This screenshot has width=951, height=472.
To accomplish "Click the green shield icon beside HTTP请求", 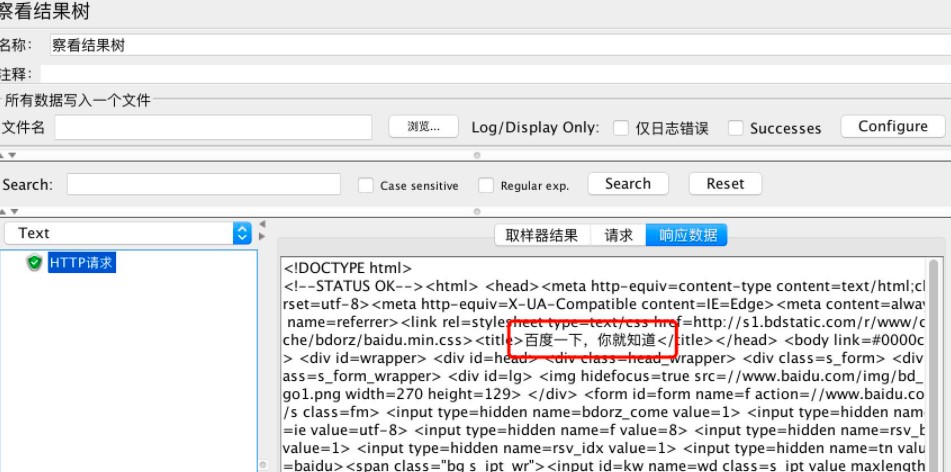I will click(35, 263).
